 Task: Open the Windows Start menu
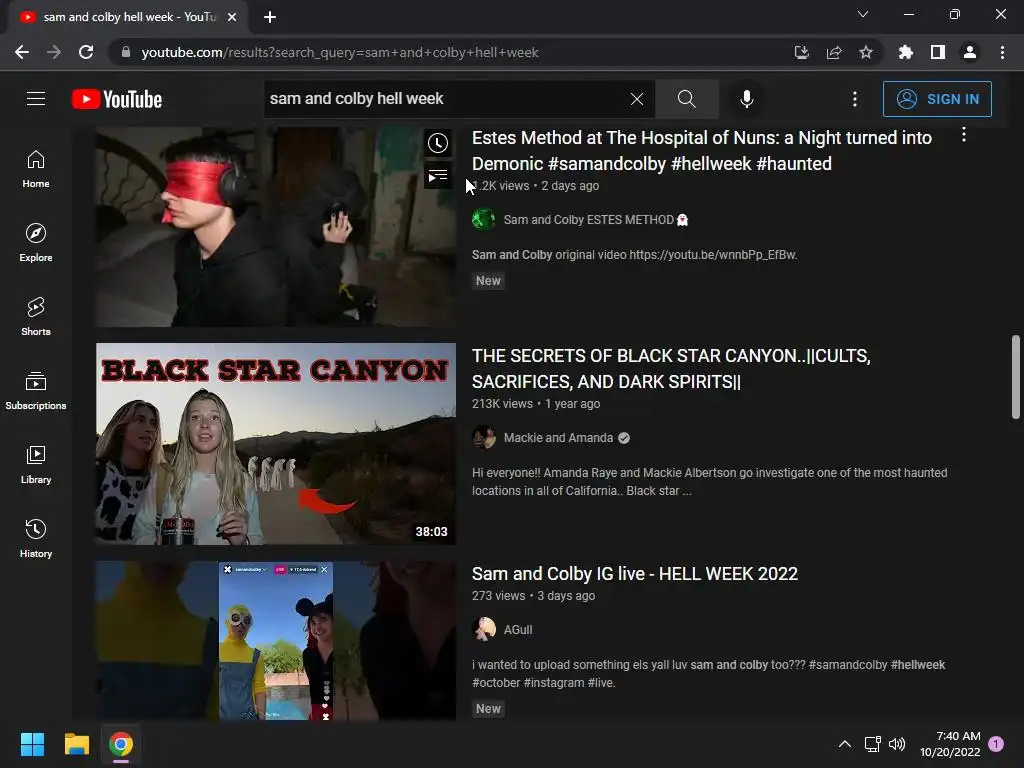pos(32,744)
